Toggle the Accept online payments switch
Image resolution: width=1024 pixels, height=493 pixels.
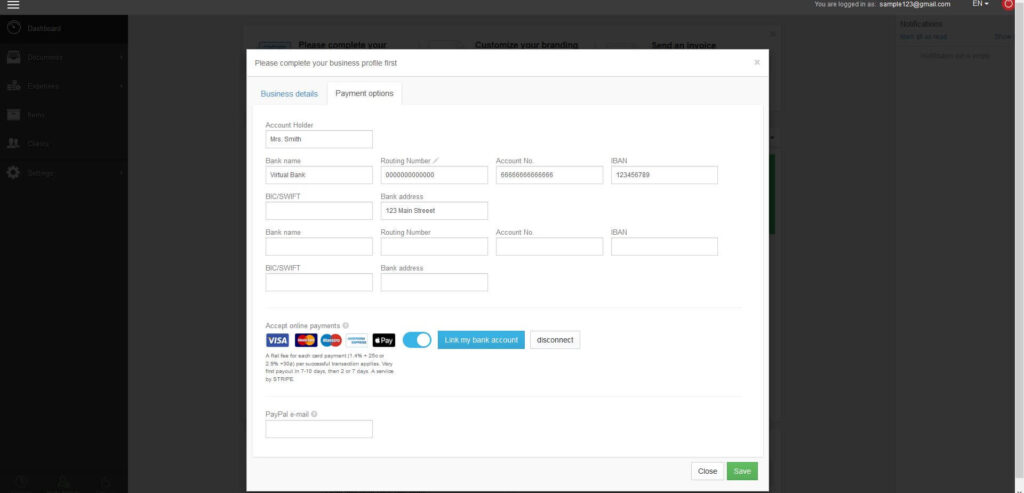point(417,340)
